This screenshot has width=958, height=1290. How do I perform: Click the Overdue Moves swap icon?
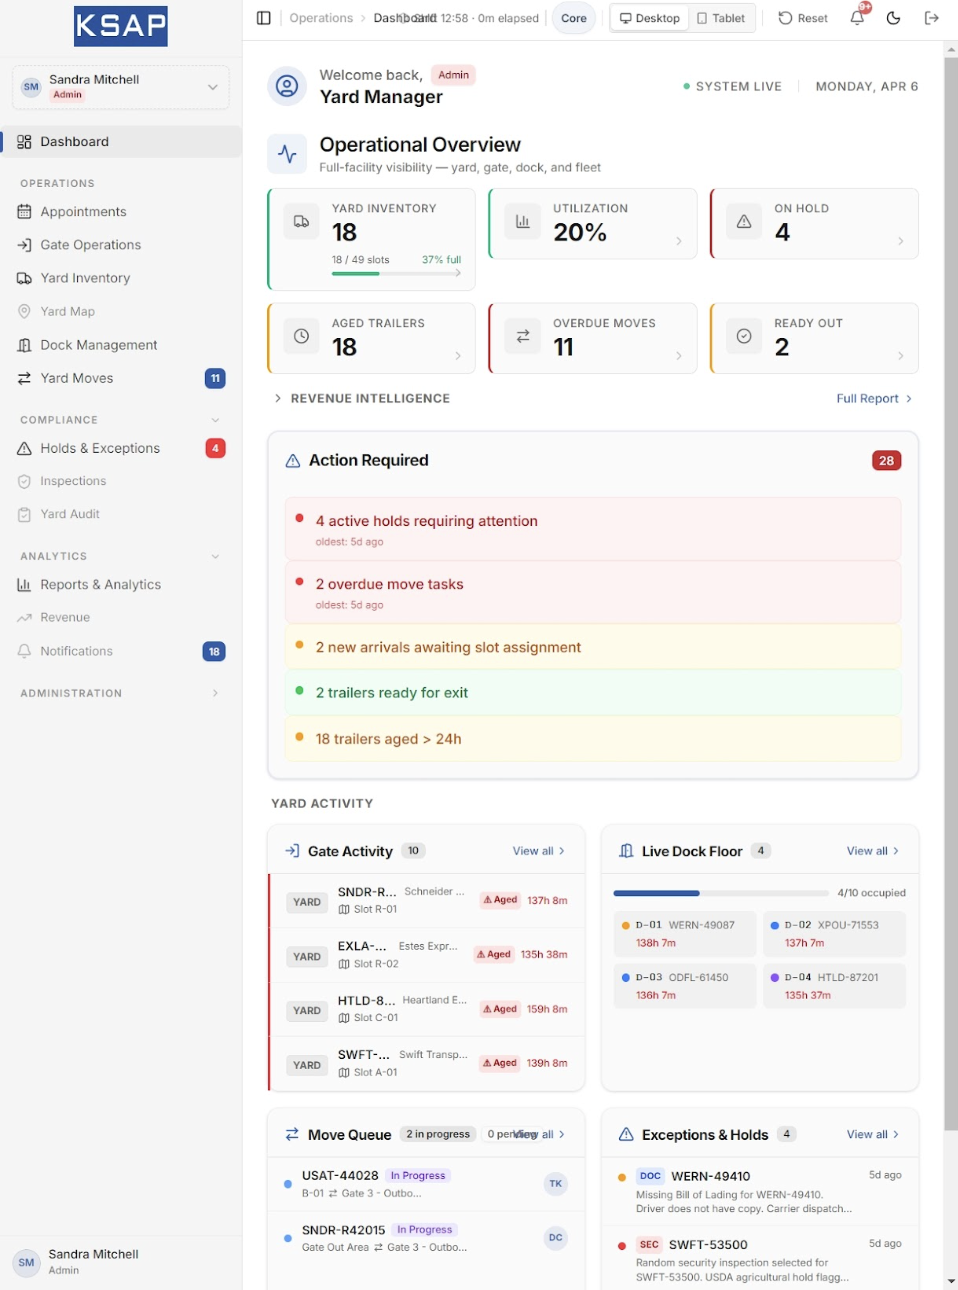523,336
